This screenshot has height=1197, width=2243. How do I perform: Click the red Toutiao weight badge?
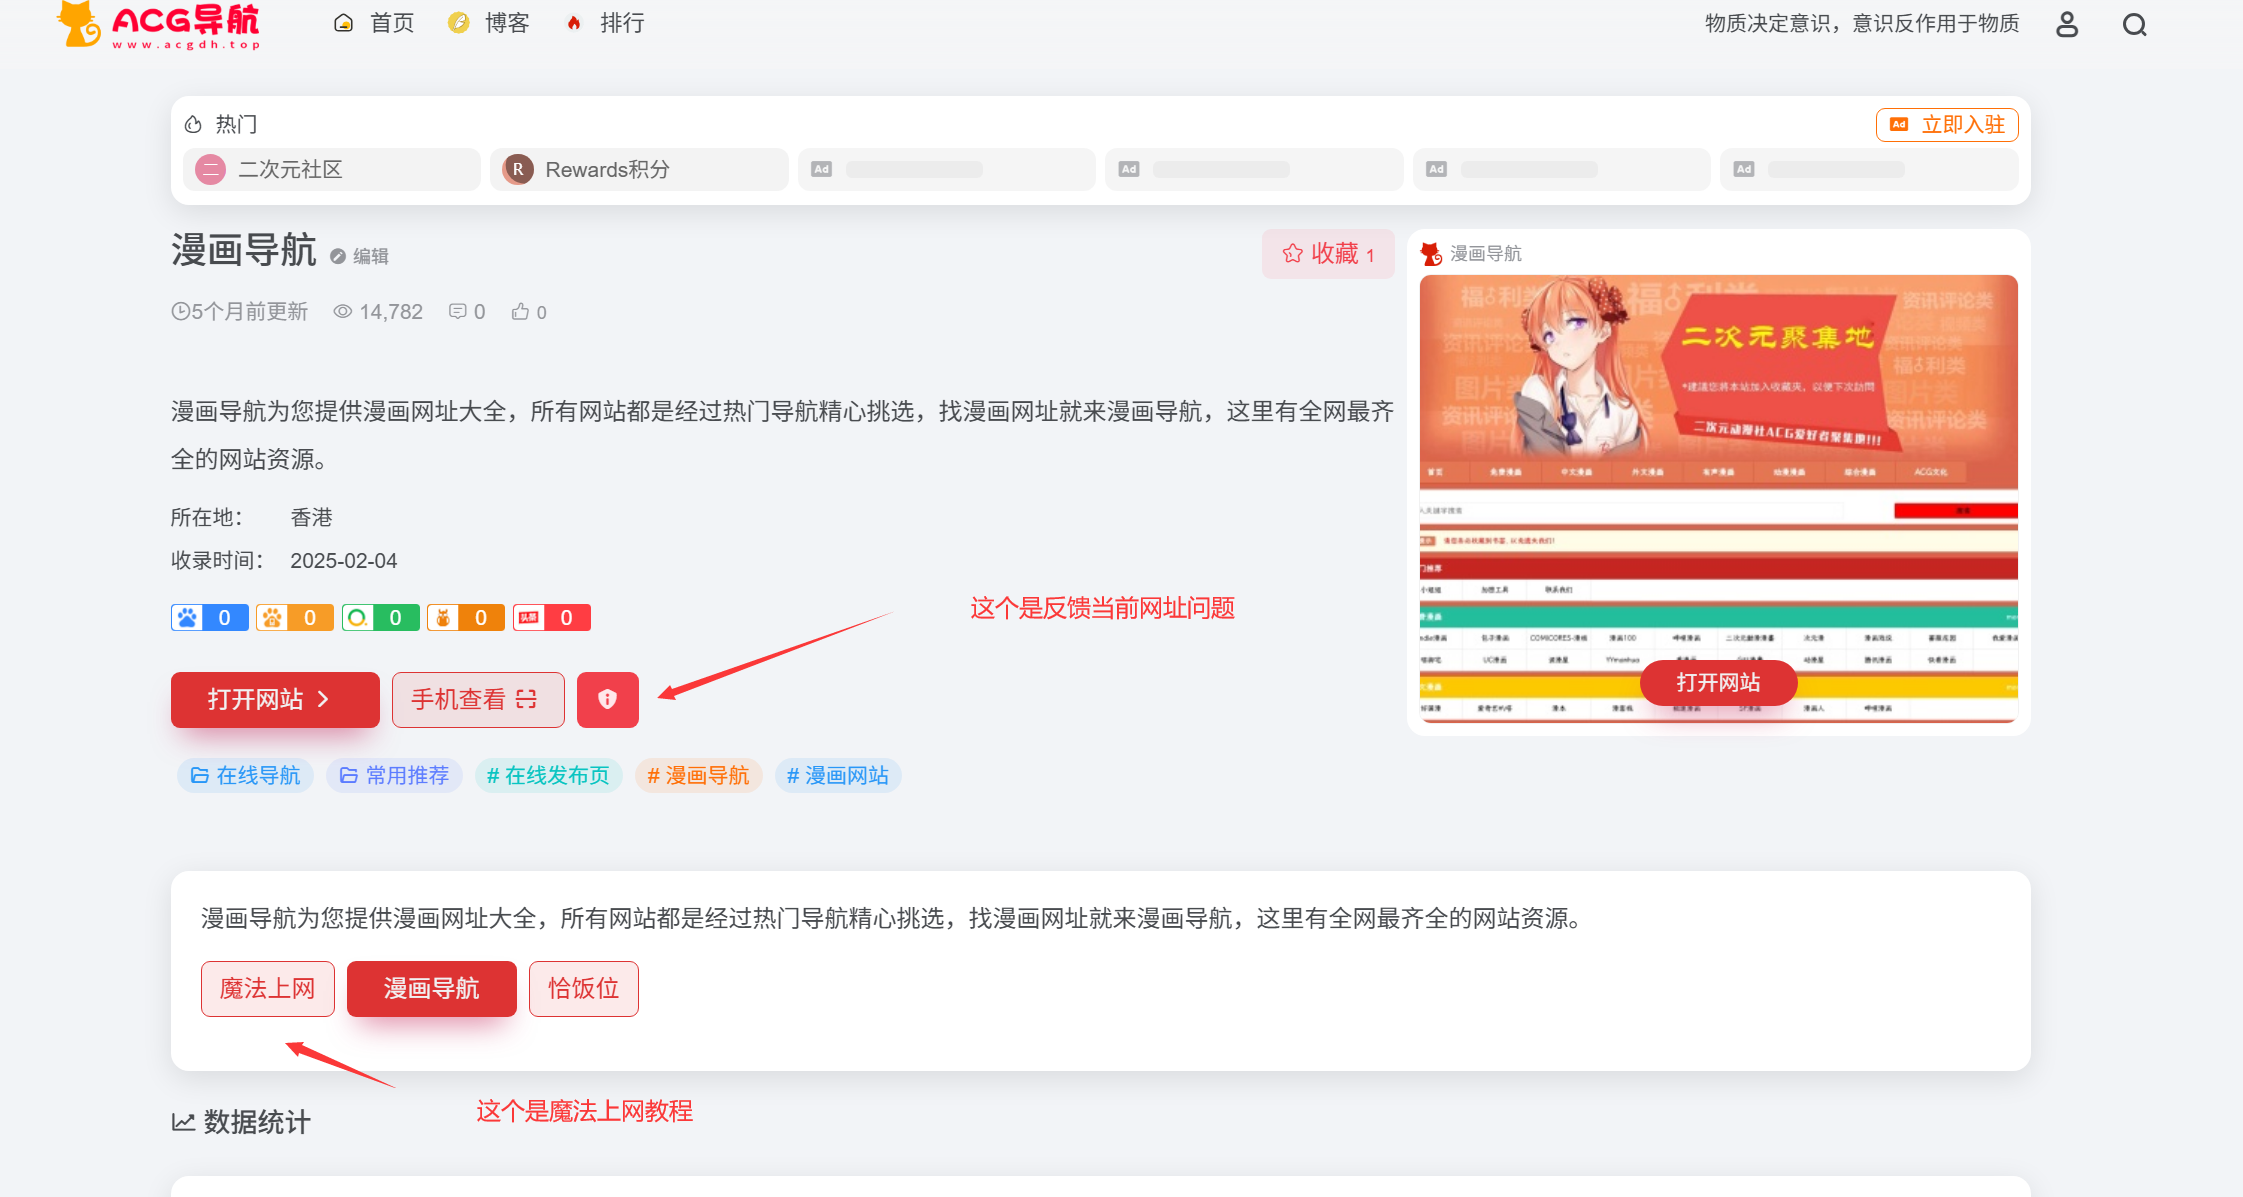551,617
